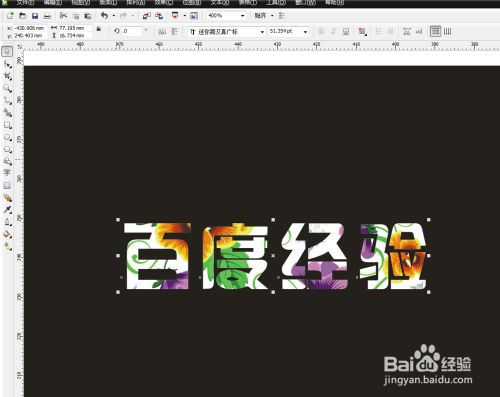
Task: Click the Print icon
Action: point(47,16)
